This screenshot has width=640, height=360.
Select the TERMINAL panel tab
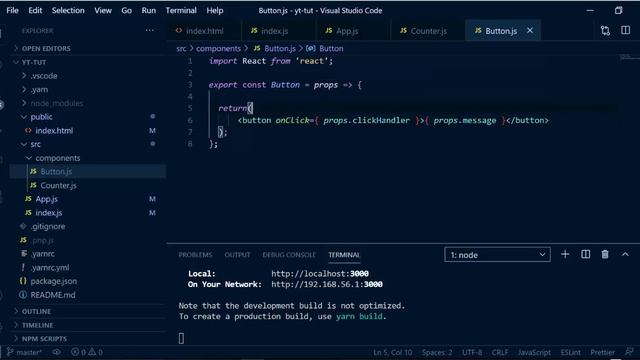tap(344, 255)
